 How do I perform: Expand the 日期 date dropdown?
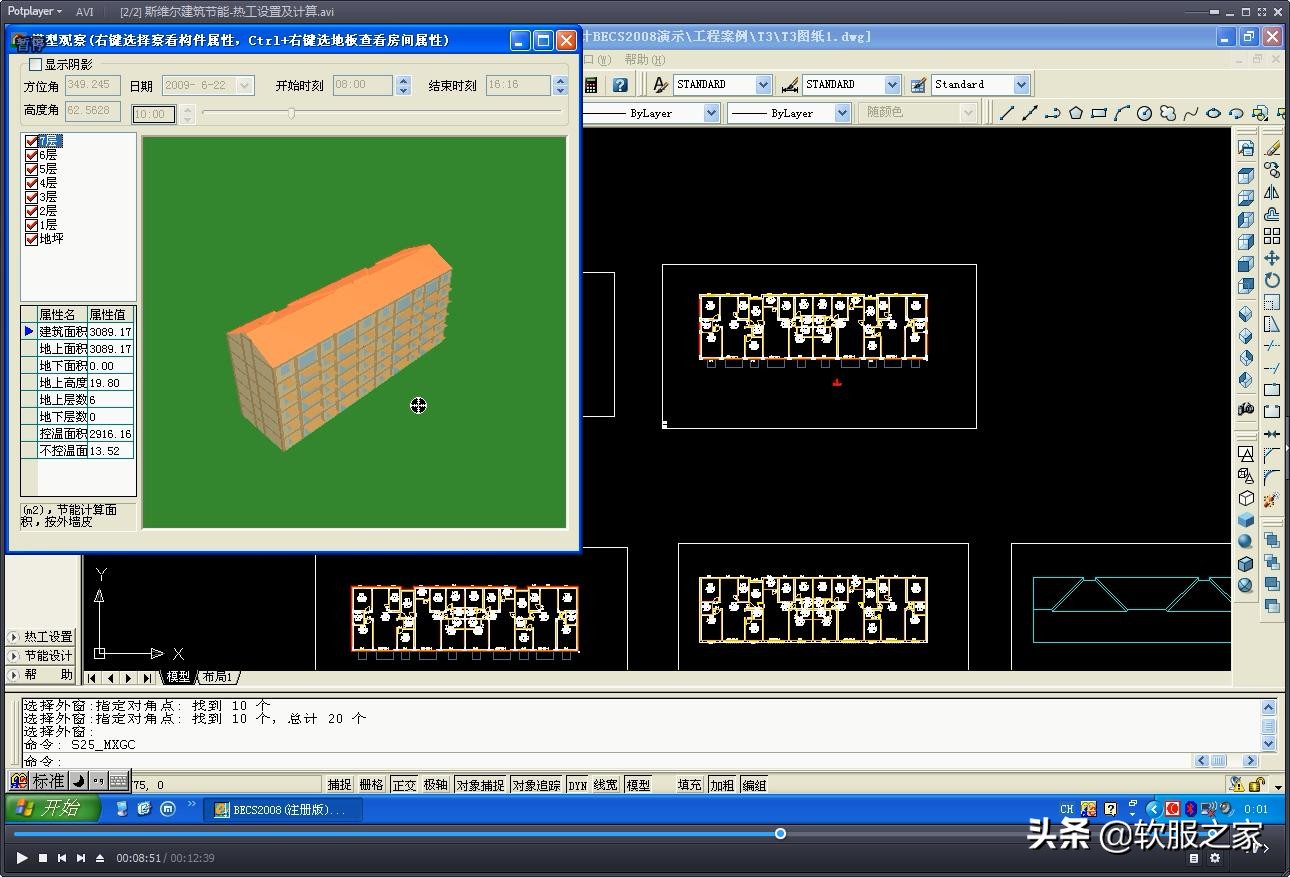coord(245,86)
